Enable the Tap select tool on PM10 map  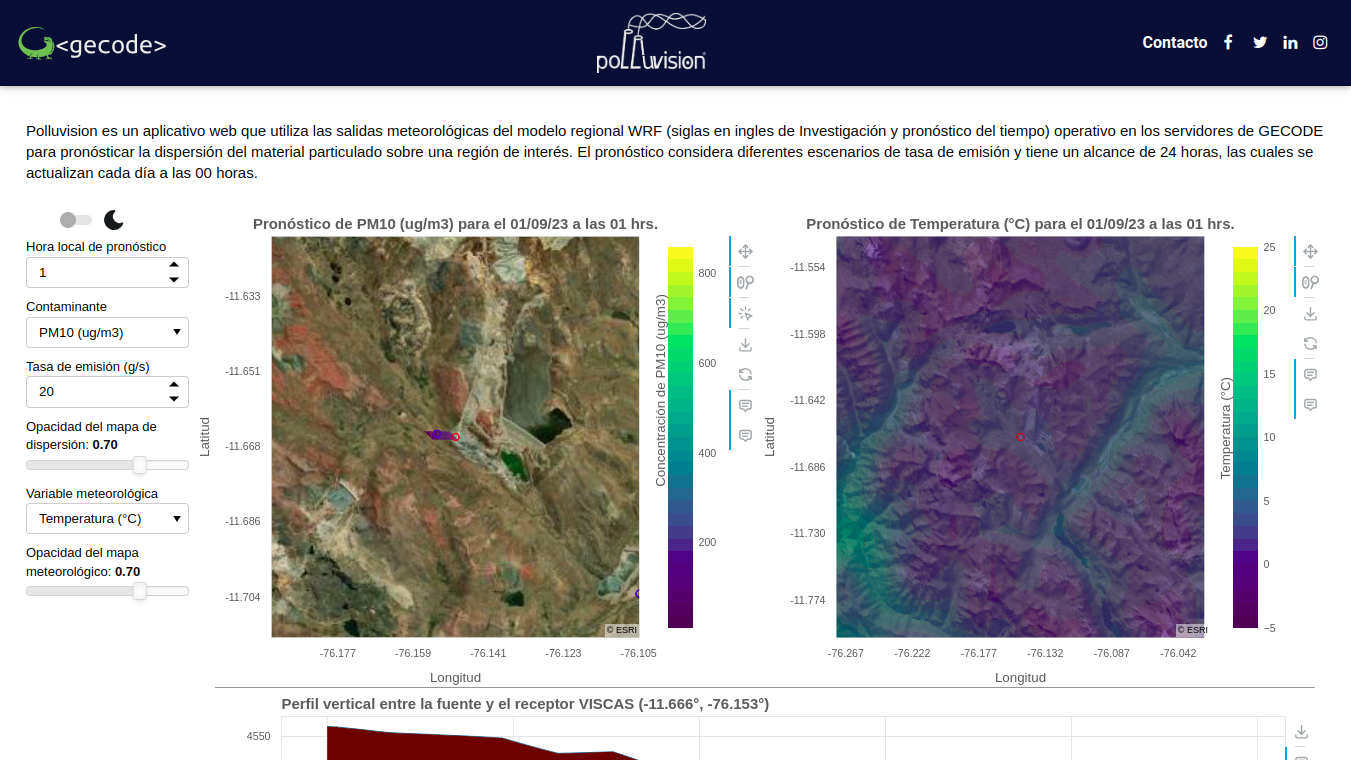click(x=745, y=314)
